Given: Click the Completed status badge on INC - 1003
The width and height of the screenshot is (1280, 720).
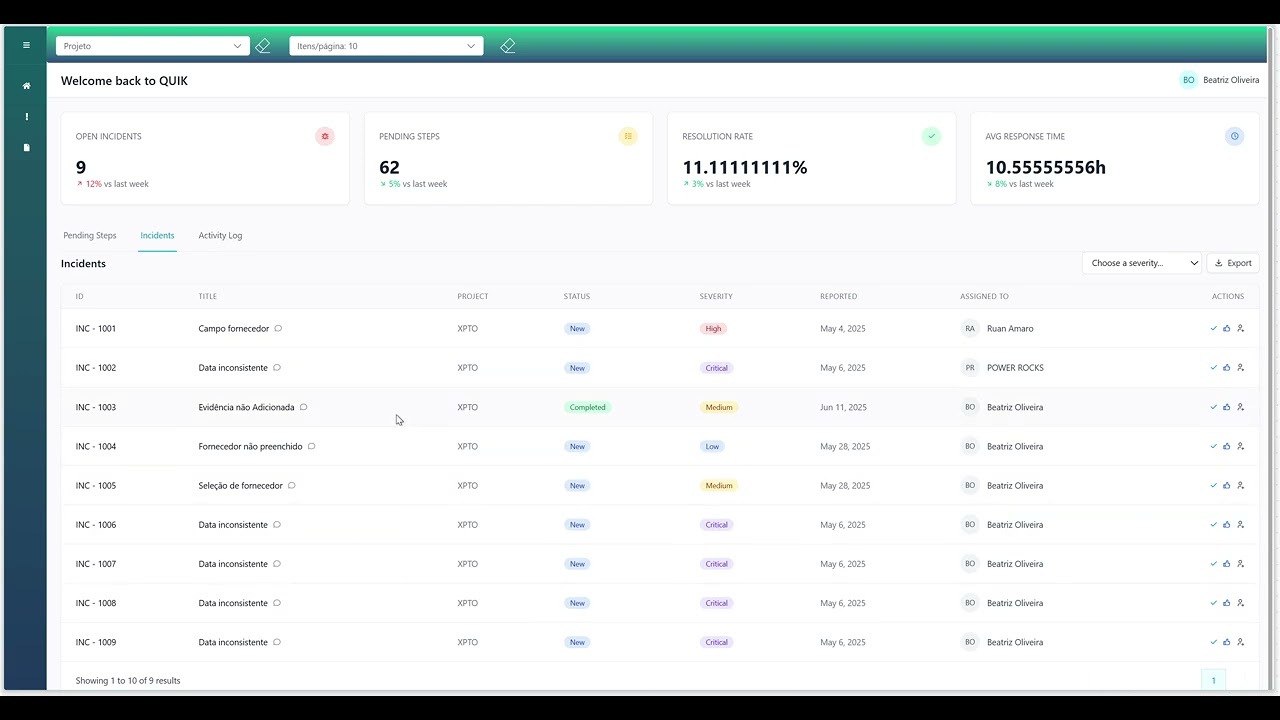Looking at the screenshot, I should 587,407.
